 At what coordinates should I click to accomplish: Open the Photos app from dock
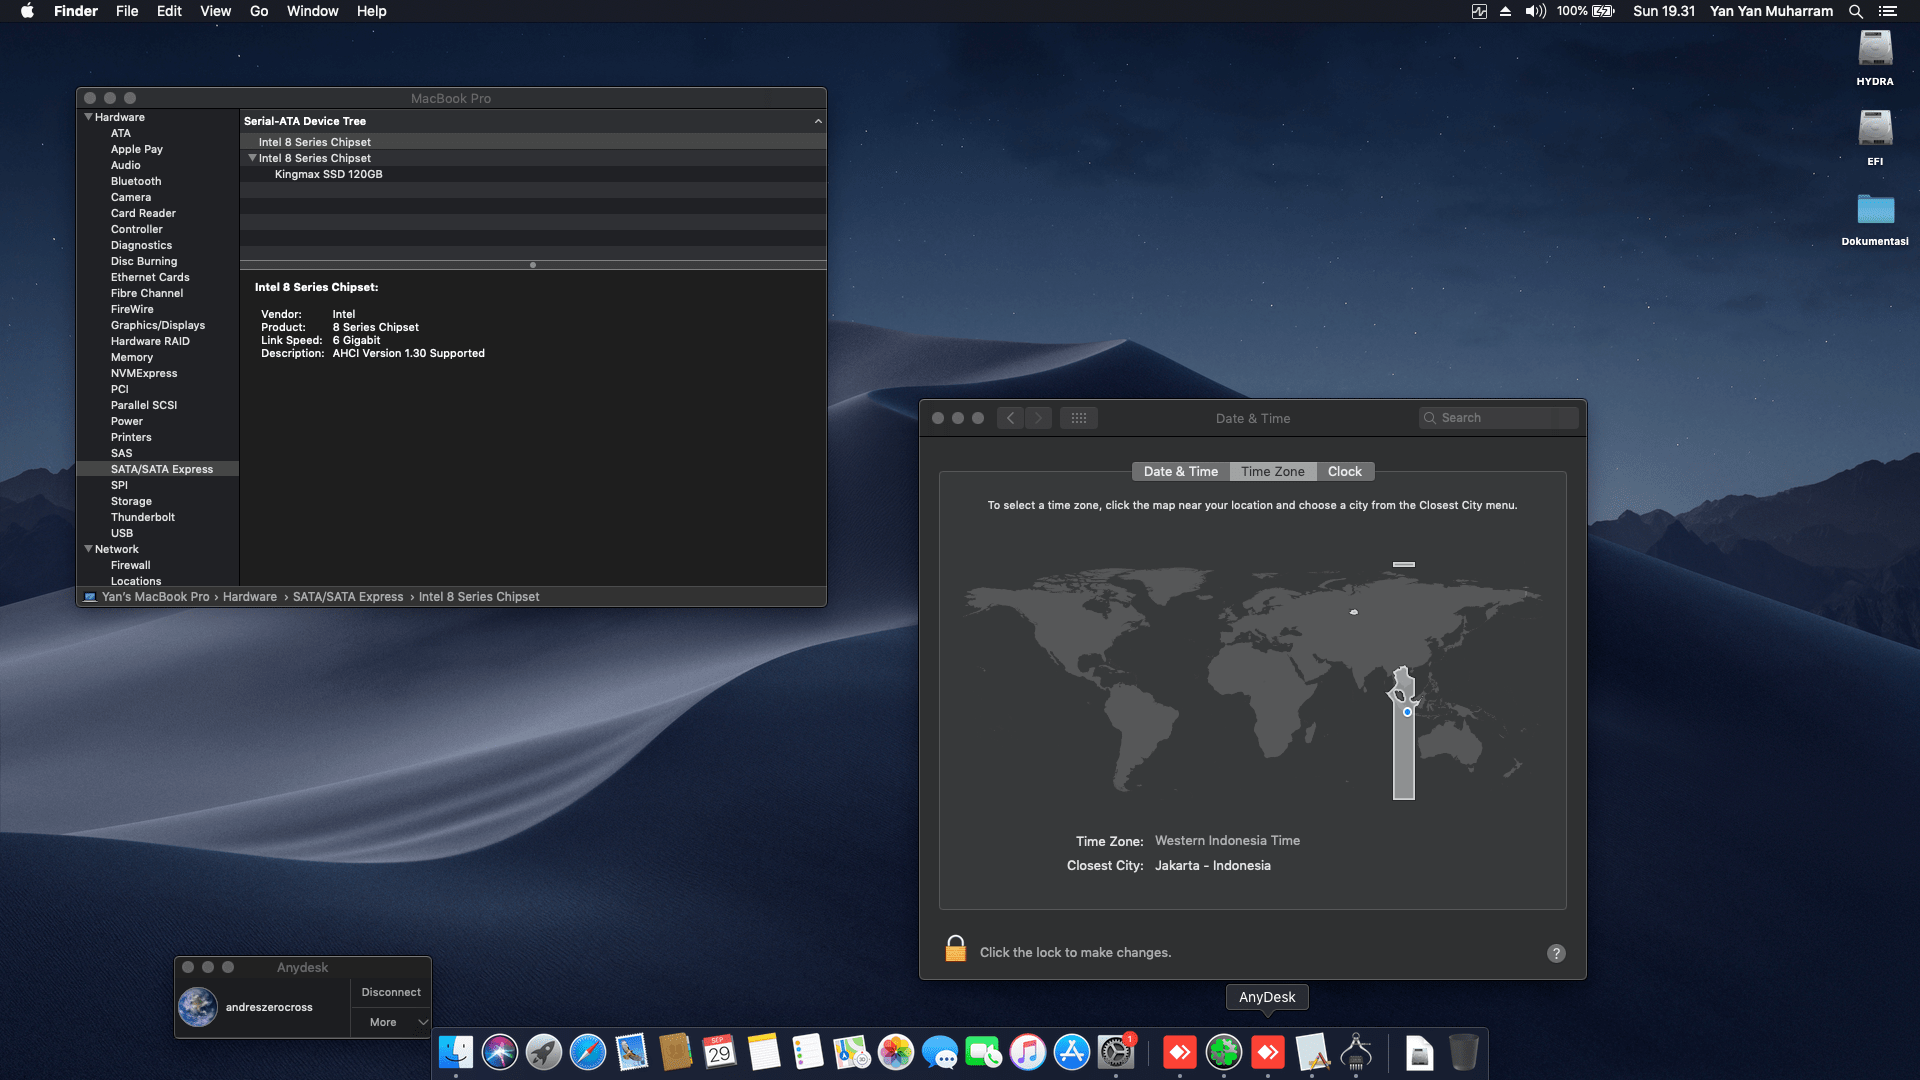(x=896, y=1052)
